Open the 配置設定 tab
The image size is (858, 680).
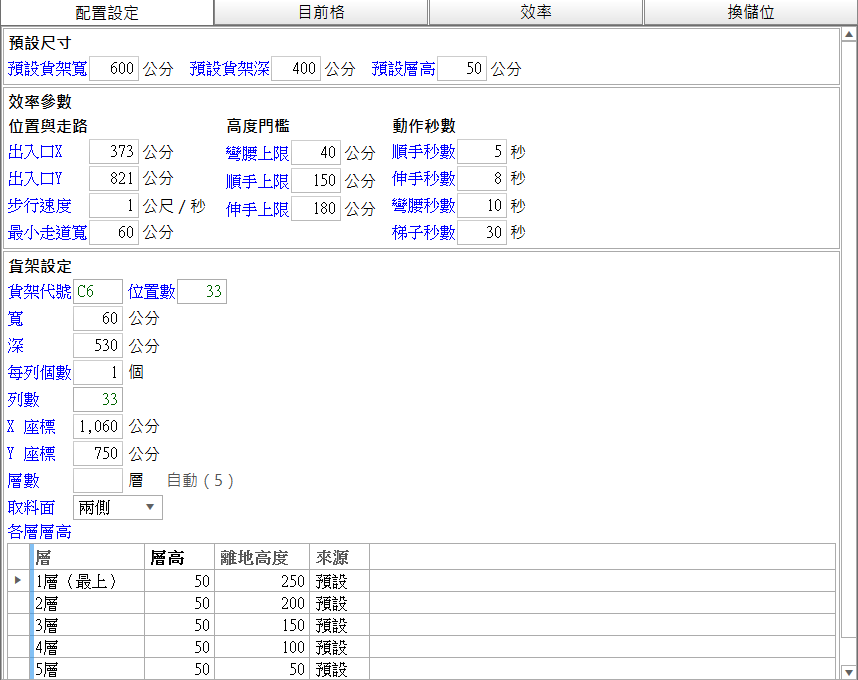click(107, 13)
